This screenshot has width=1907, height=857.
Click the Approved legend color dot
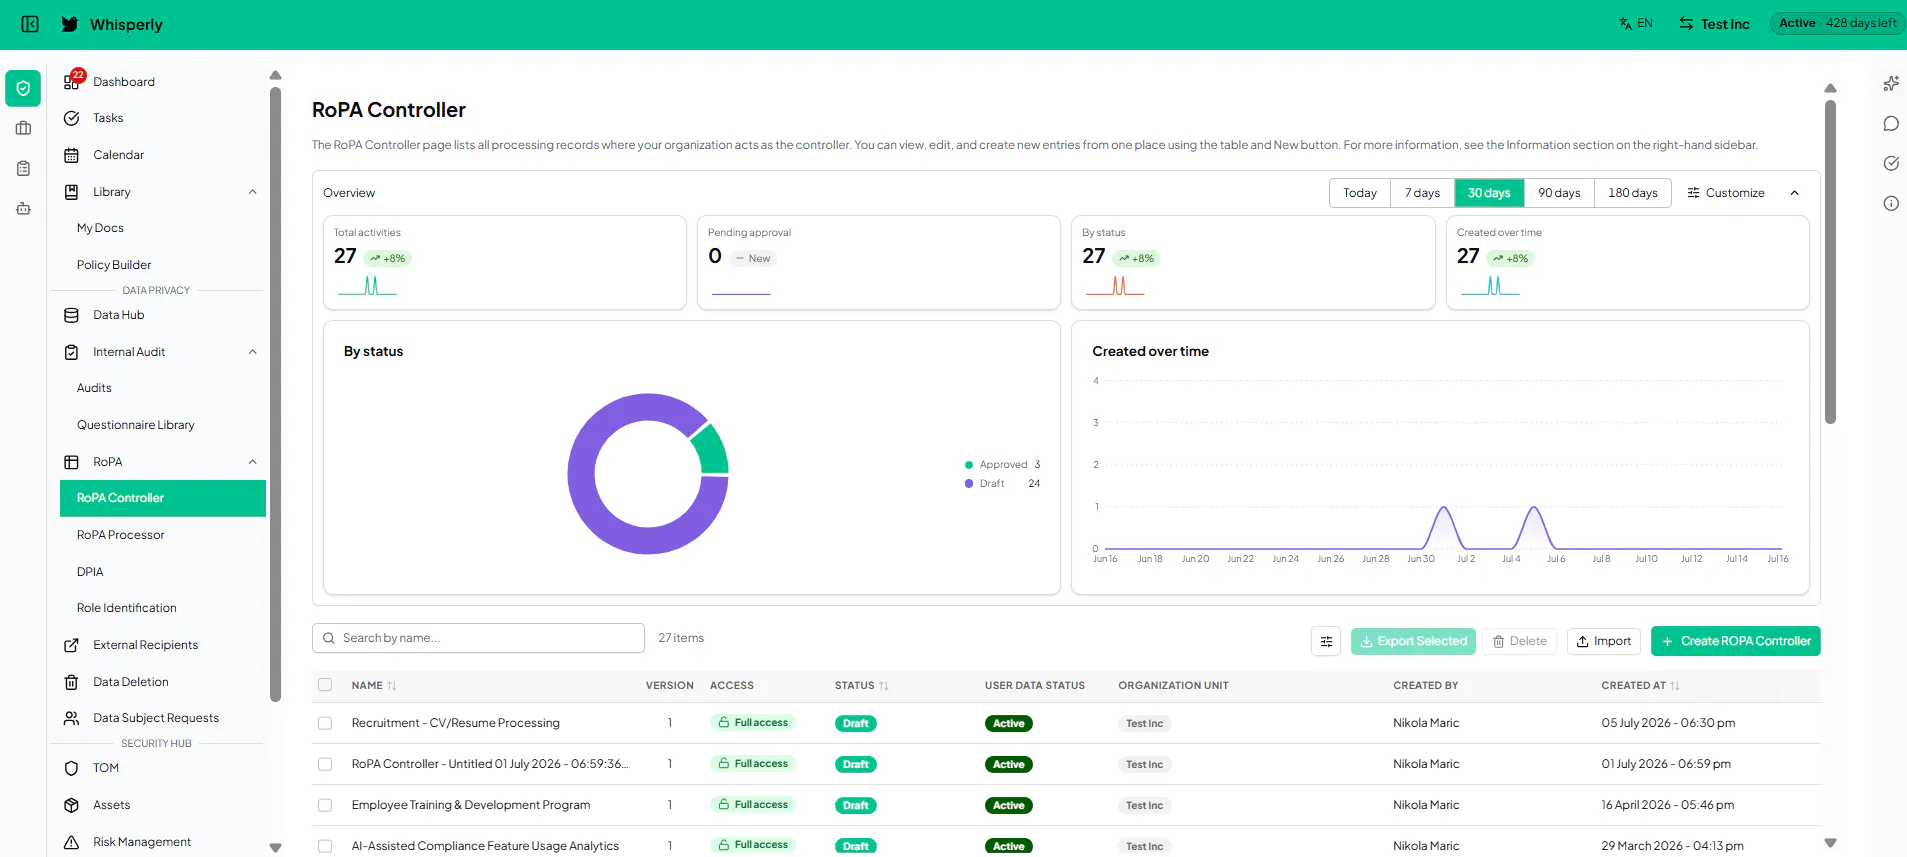pyautogui.click(x=969, y=465)
